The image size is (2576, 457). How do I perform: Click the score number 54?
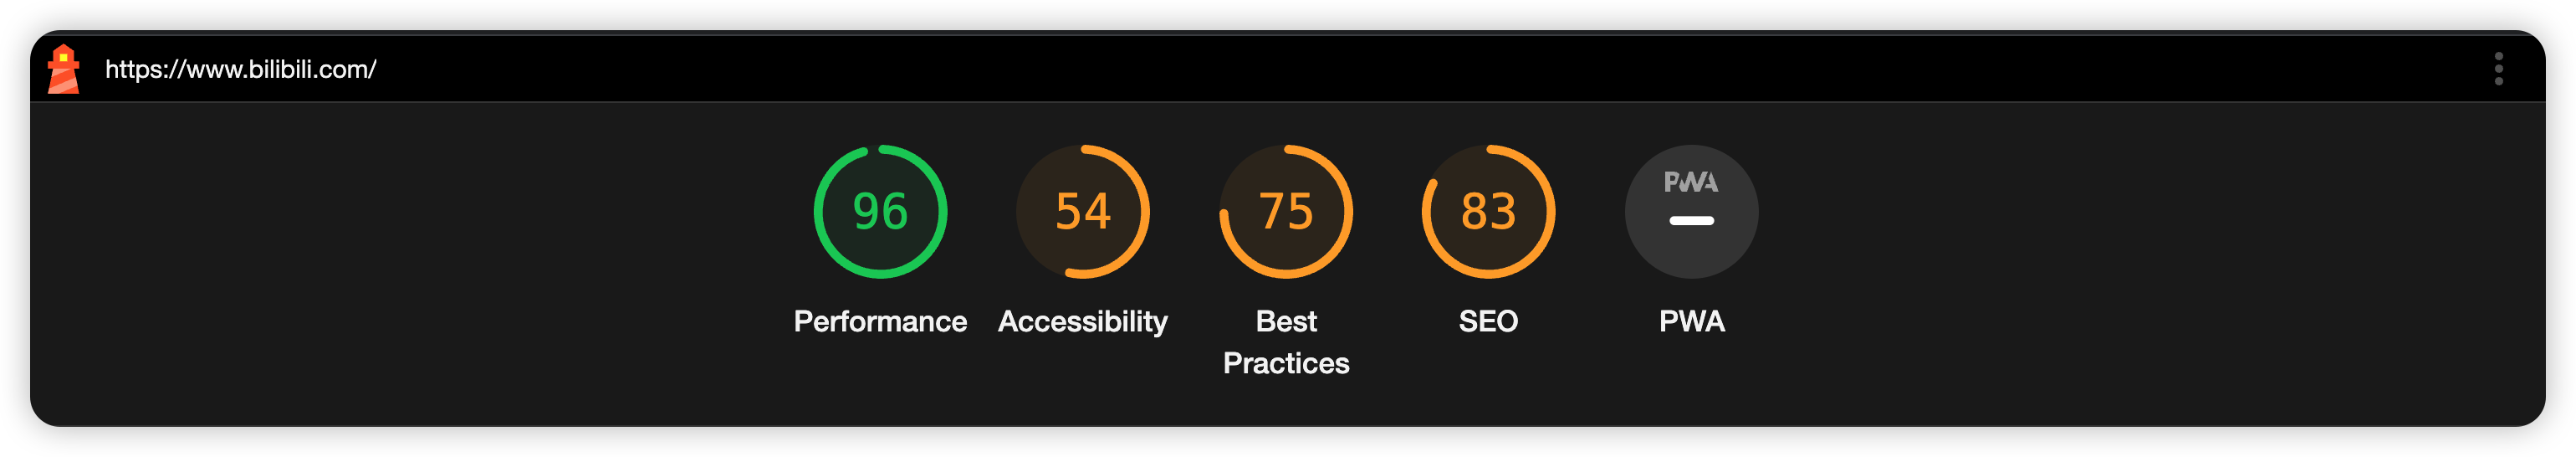click(1083, 211)
